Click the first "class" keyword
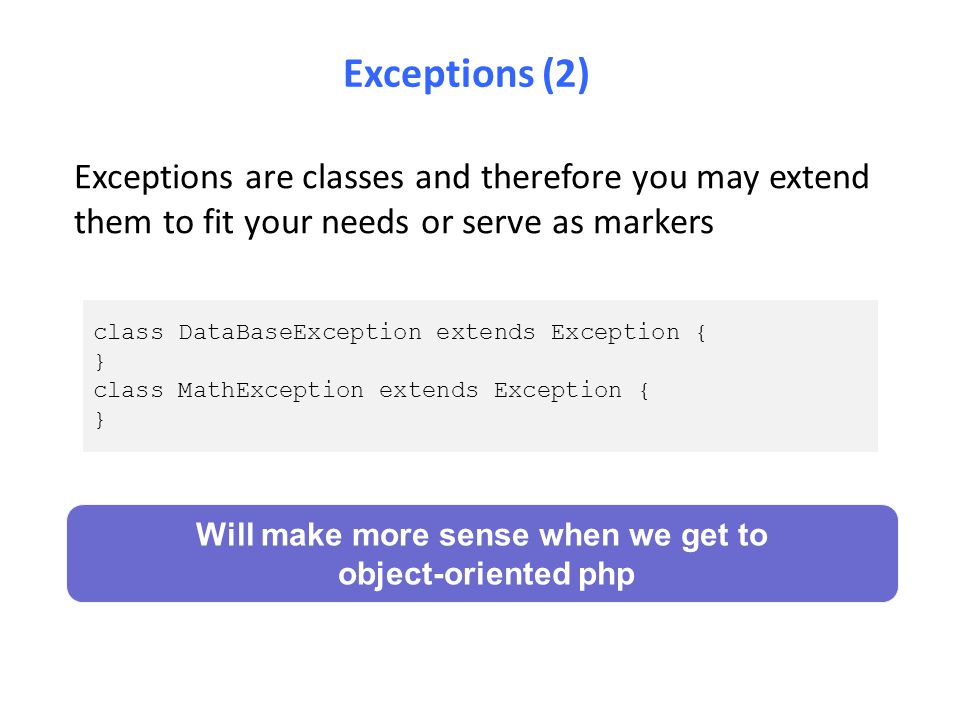The width and height of the screenshot is (960, 720). [129, 332]
